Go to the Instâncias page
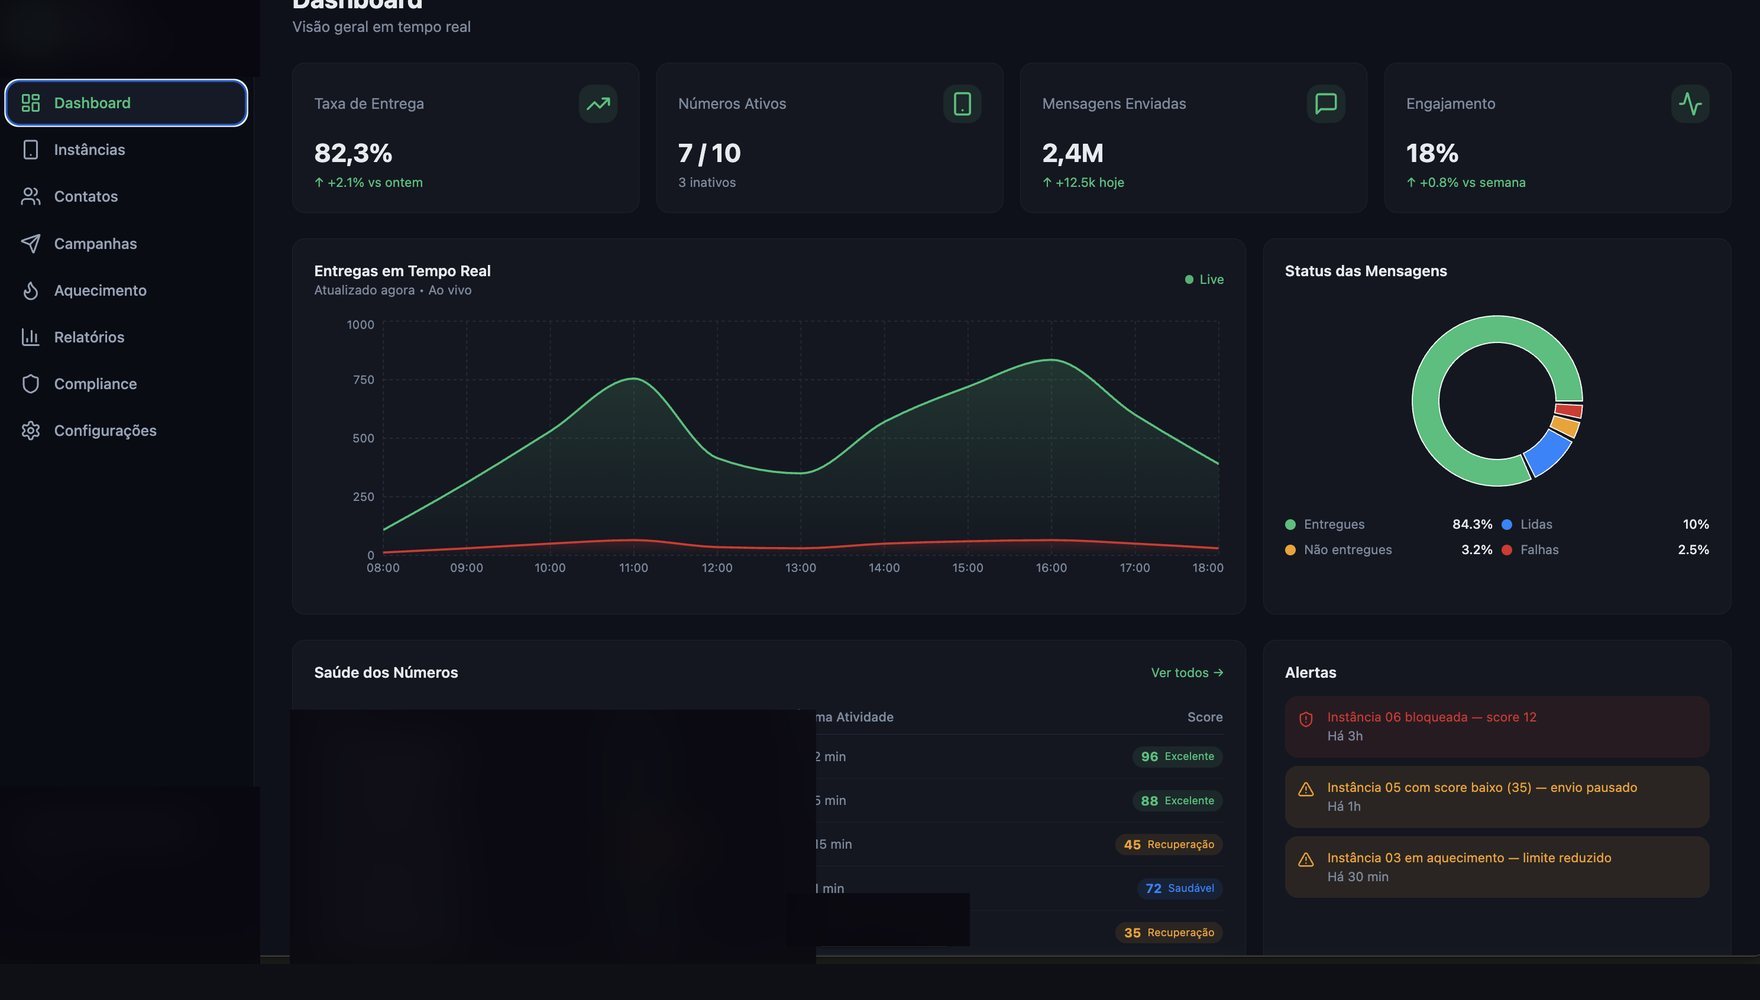Viewport: 1760px width, 1000px height. click(126, 150)
